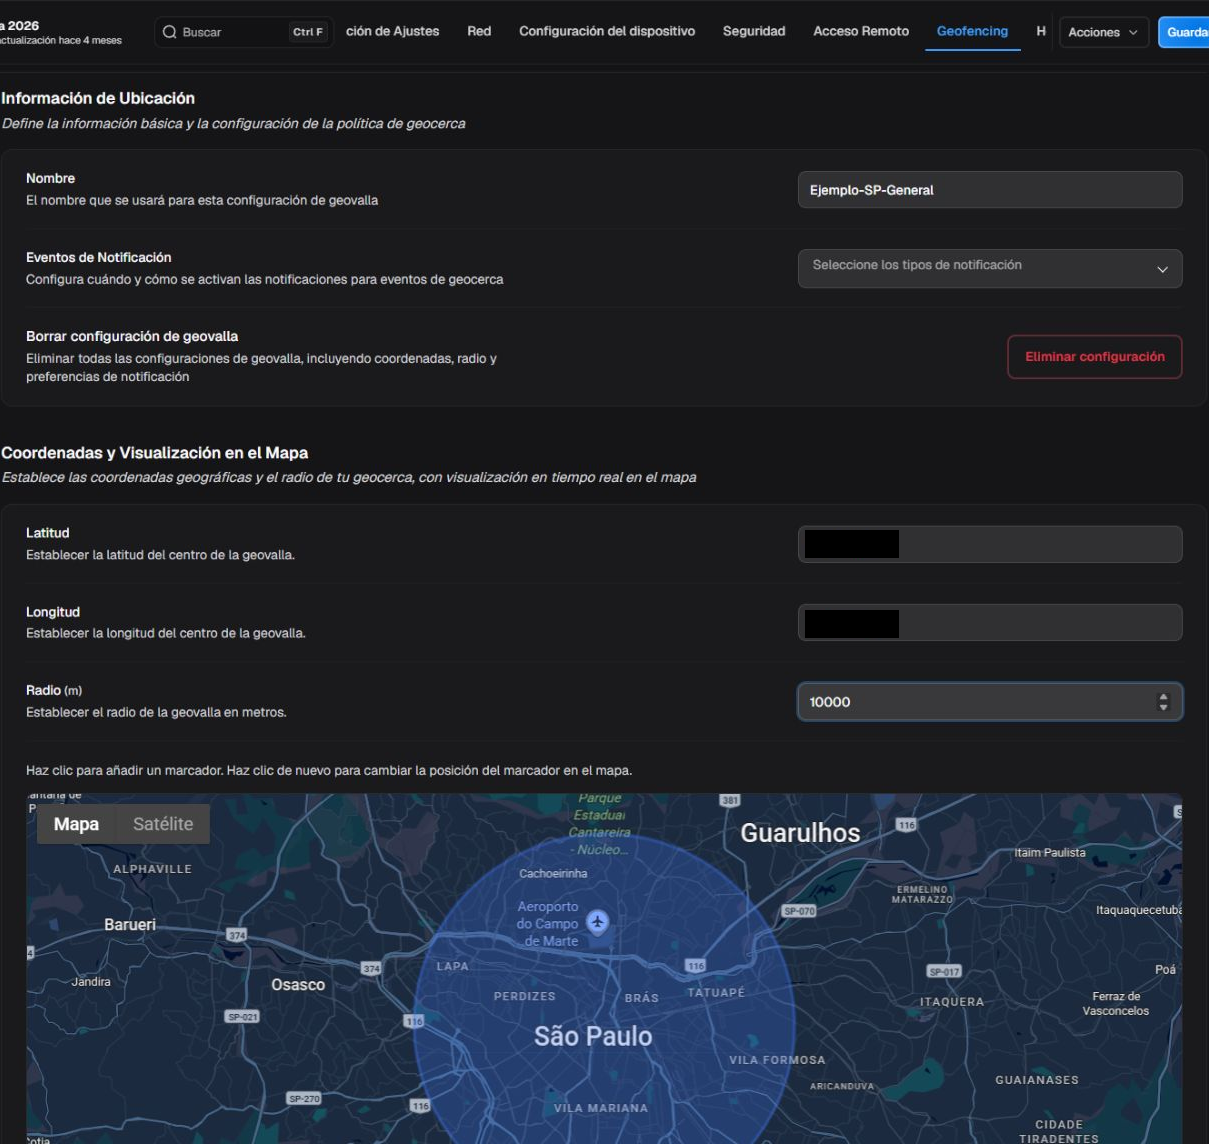The width and height of the screenshot is (1209, 1144).
Task: Click into the Latitud input field
Action: 990,544
